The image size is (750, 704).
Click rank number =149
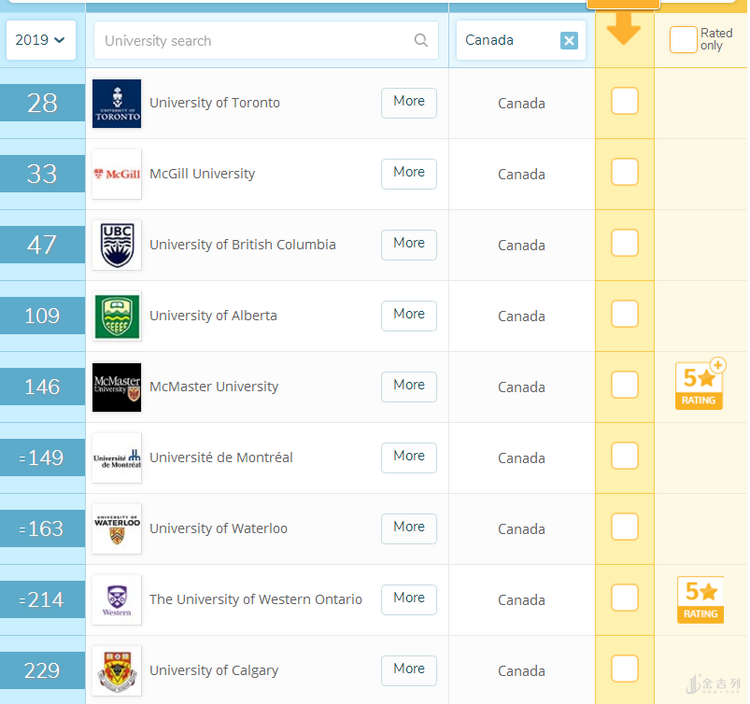click(42, 458)
